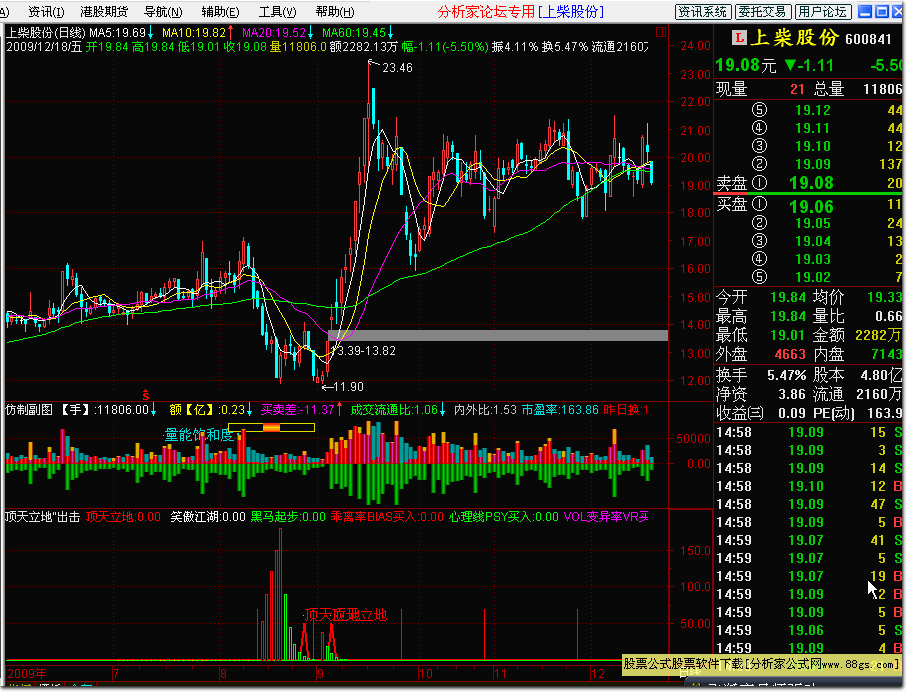Click month 10 on the time axis
Viewport: 909px width, 693px height.
click(426, 674)
